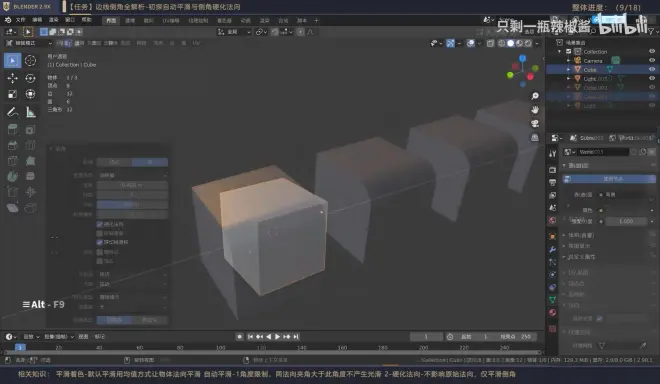Image resolution: width=660 pixels, height=384 pixels.
Task: Open the pivot point dropdown
Action: [261, 32]
